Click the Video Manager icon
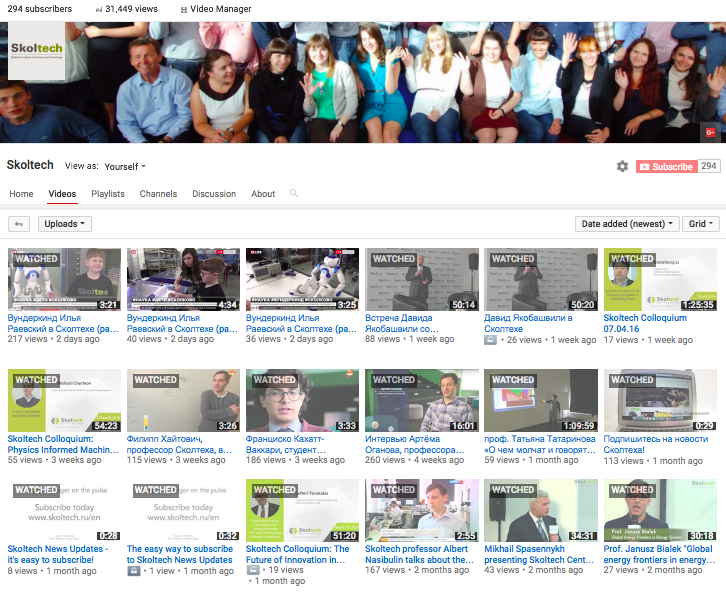Viewport: 726px width, 598px height. point(184,10)
